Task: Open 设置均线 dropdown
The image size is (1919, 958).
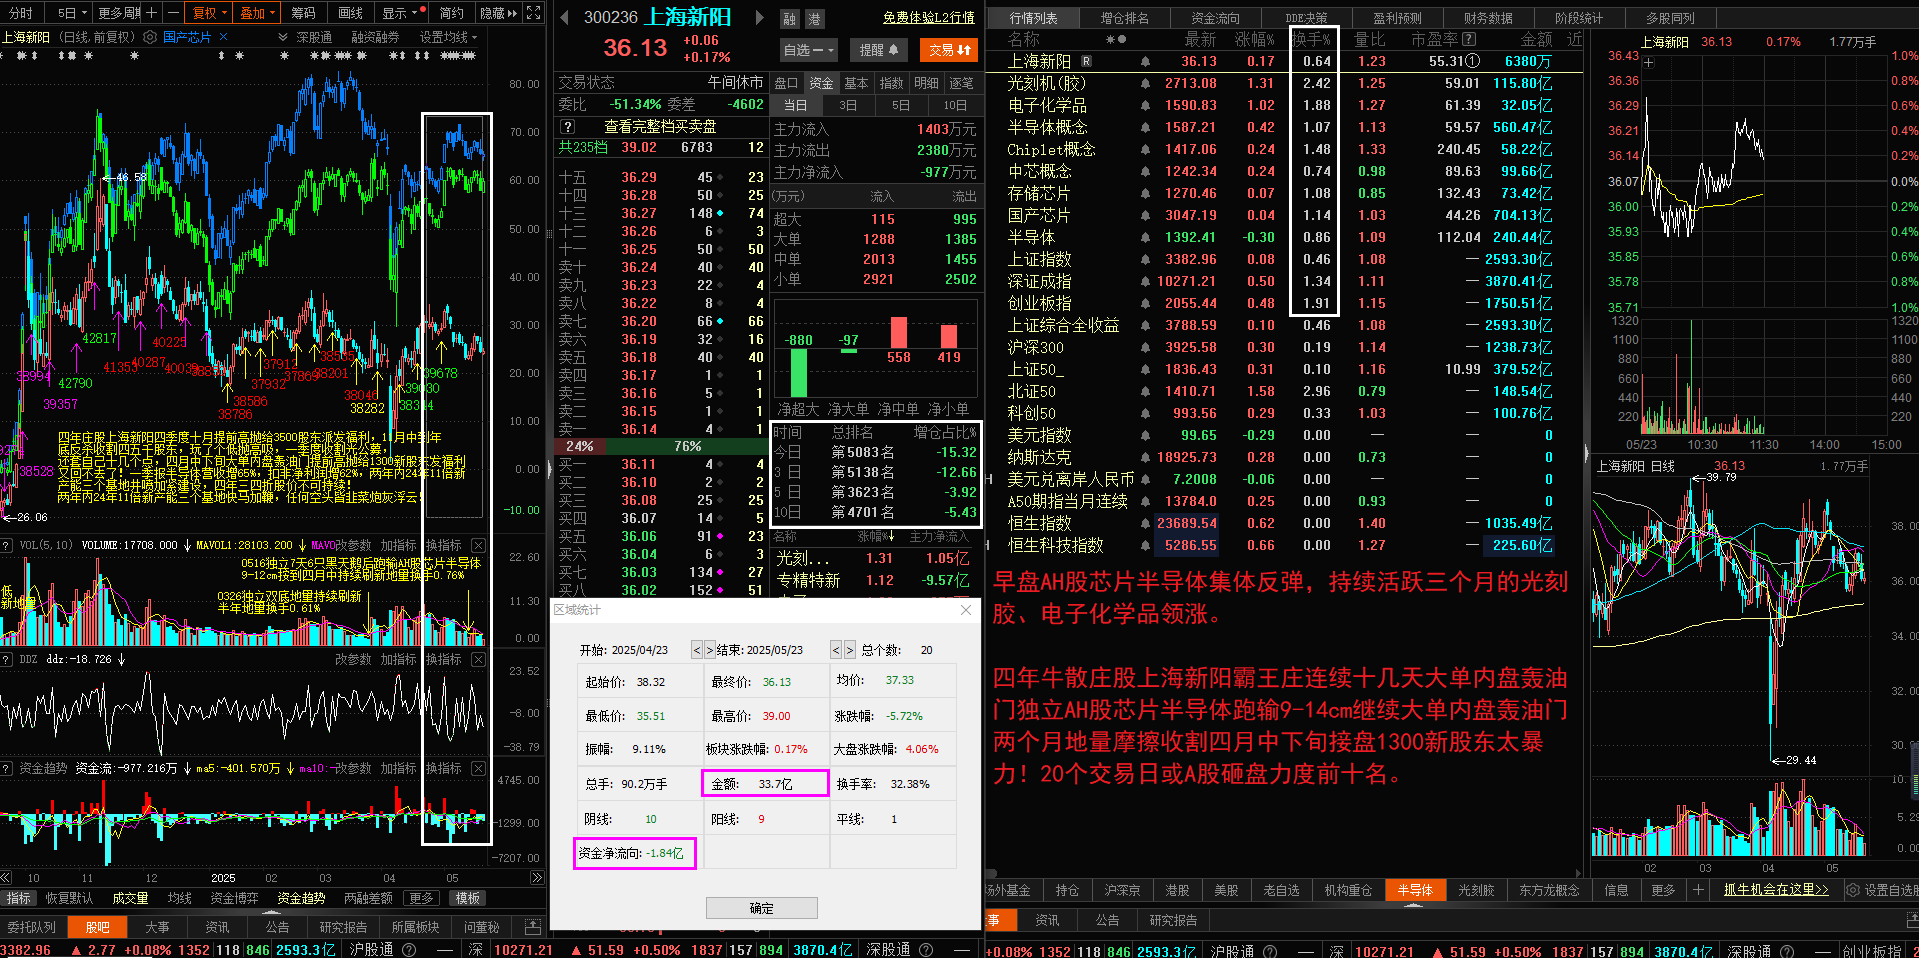Action: (x=448, y=37)
